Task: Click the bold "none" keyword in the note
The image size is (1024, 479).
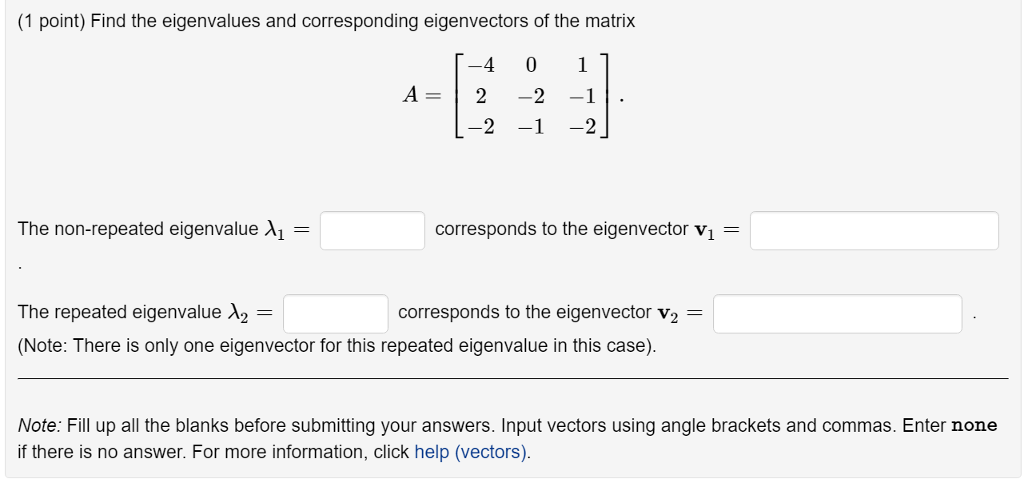Action: [974, 426]
